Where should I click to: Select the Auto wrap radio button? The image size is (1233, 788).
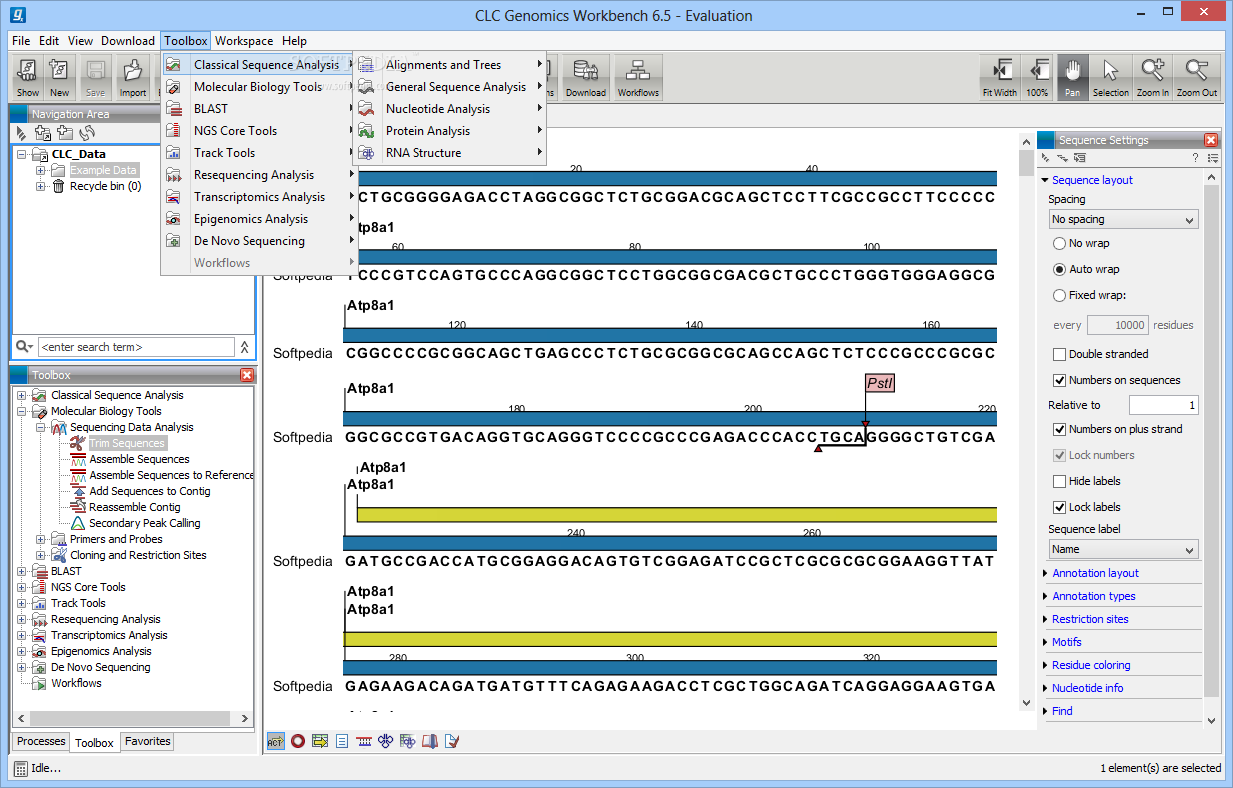(1059, 269)
